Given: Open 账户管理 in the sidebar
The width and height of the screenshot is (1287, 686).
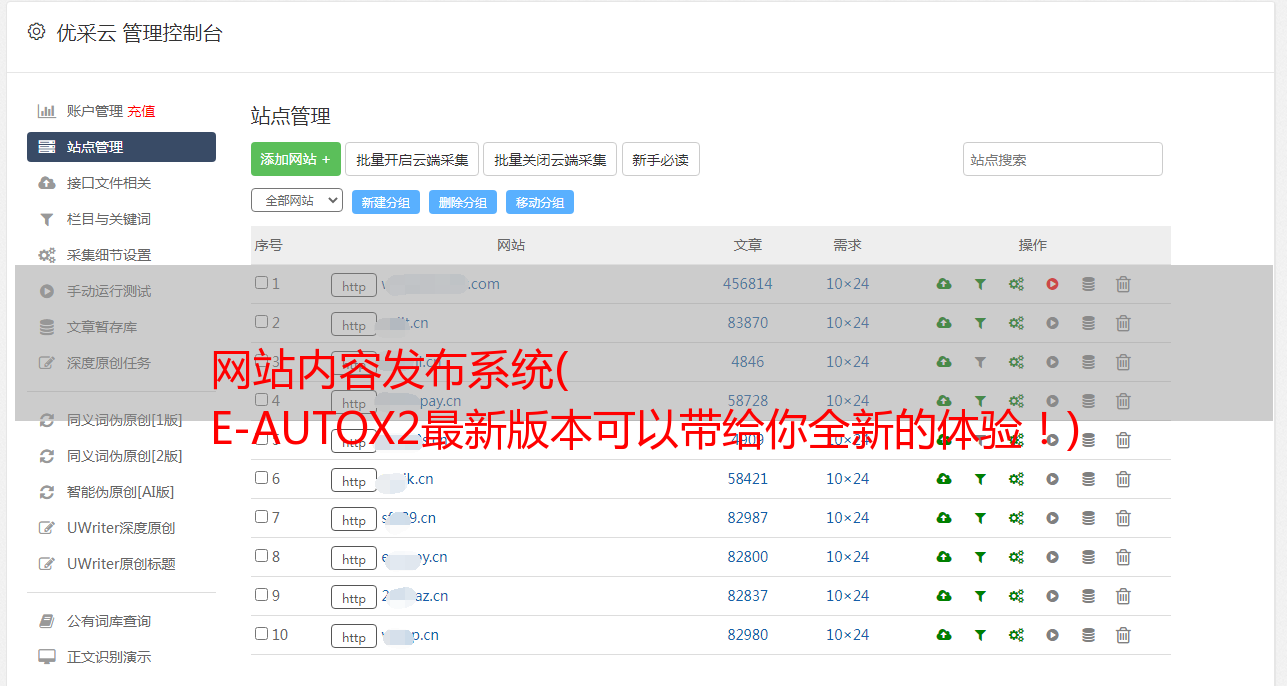Looking at the screenshot, I should tap(95, 111).
